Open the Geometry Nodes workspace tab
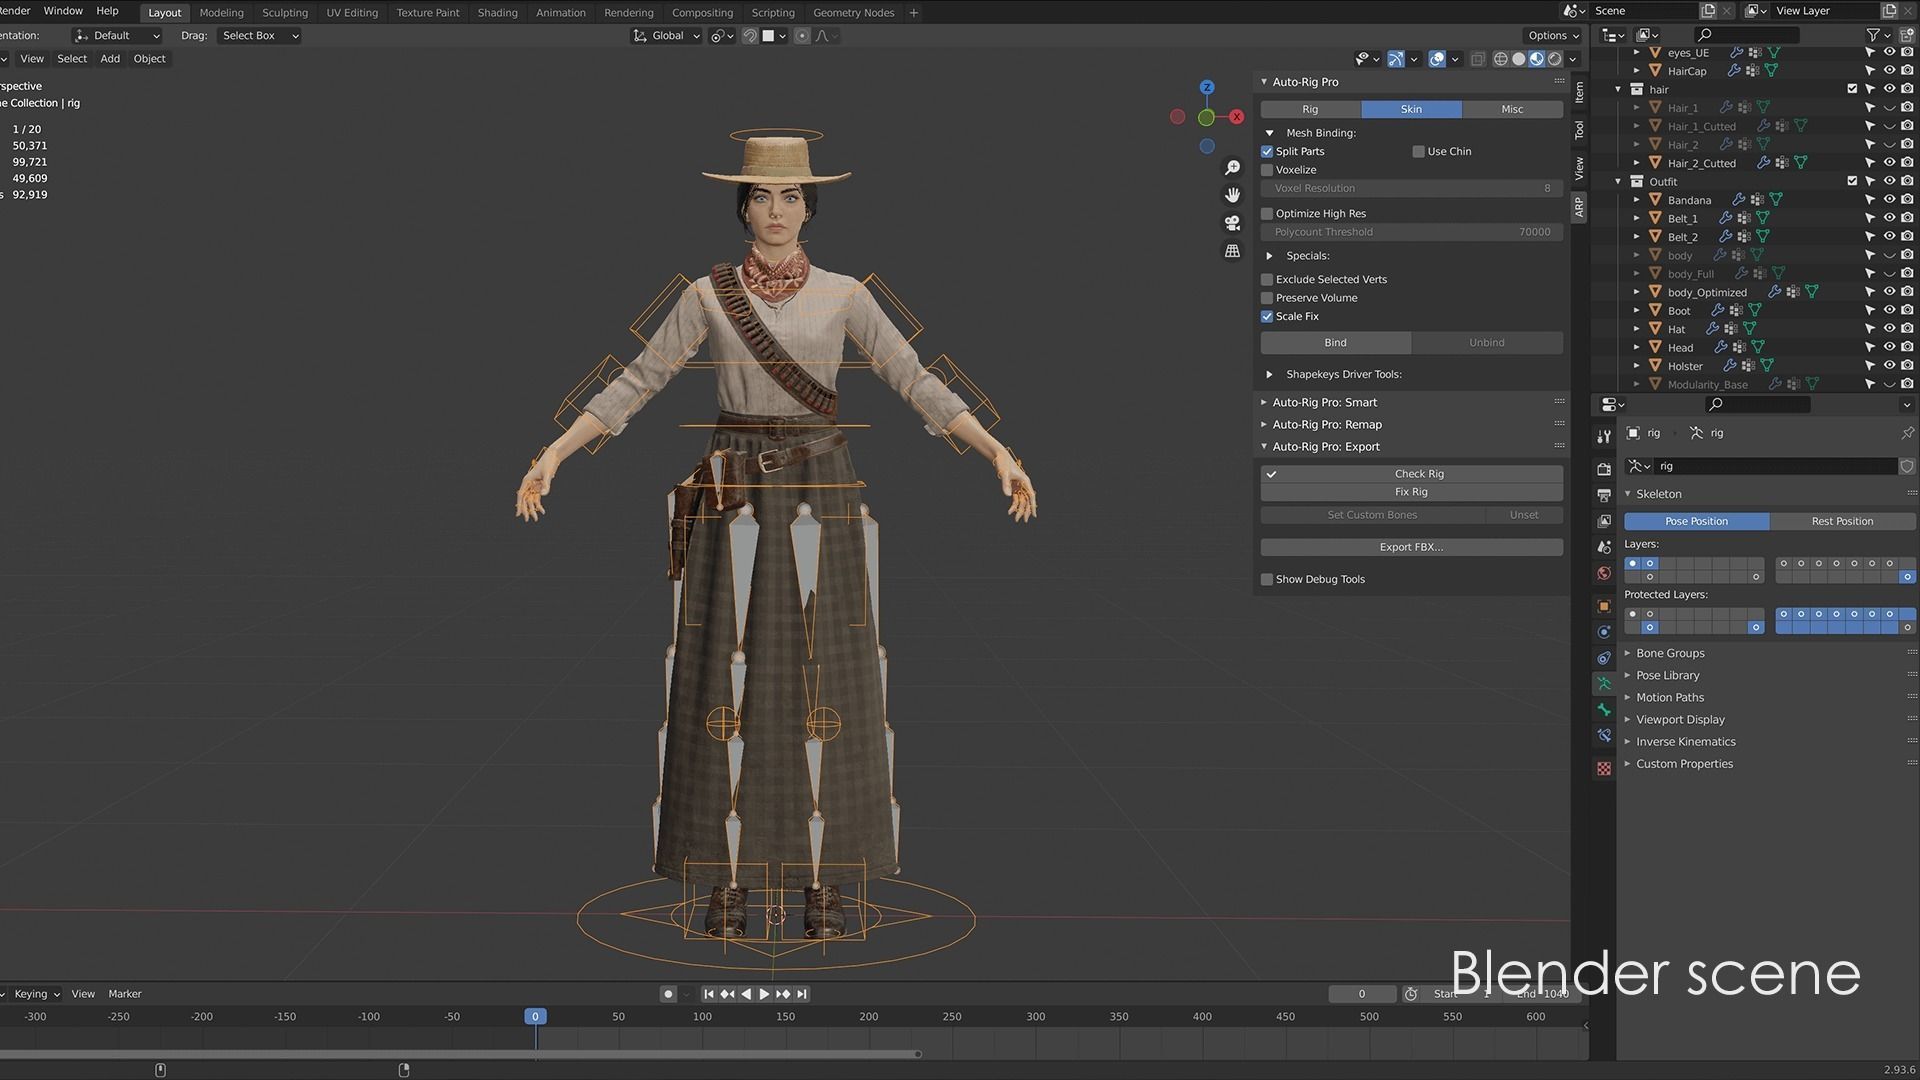Screen dimensions: 1920x1080 pos(853,13)
